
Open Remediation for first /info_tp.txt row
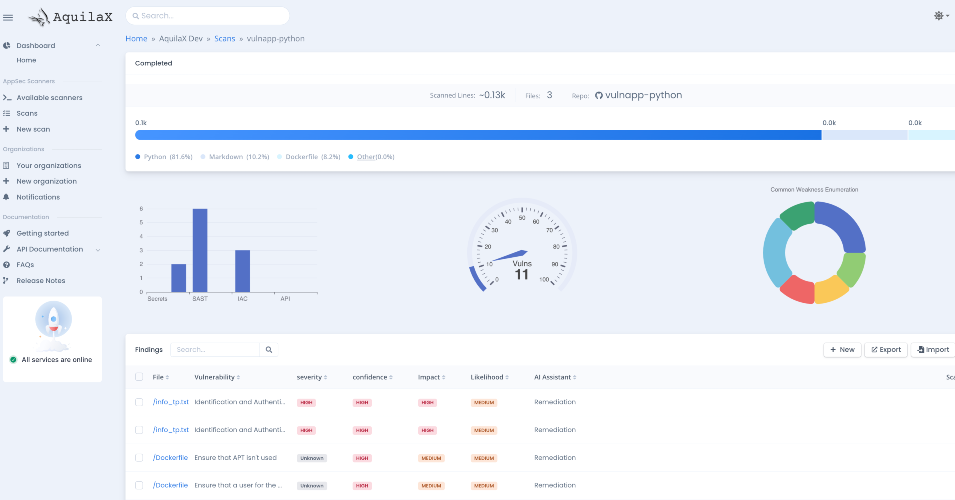coord(555,402)
